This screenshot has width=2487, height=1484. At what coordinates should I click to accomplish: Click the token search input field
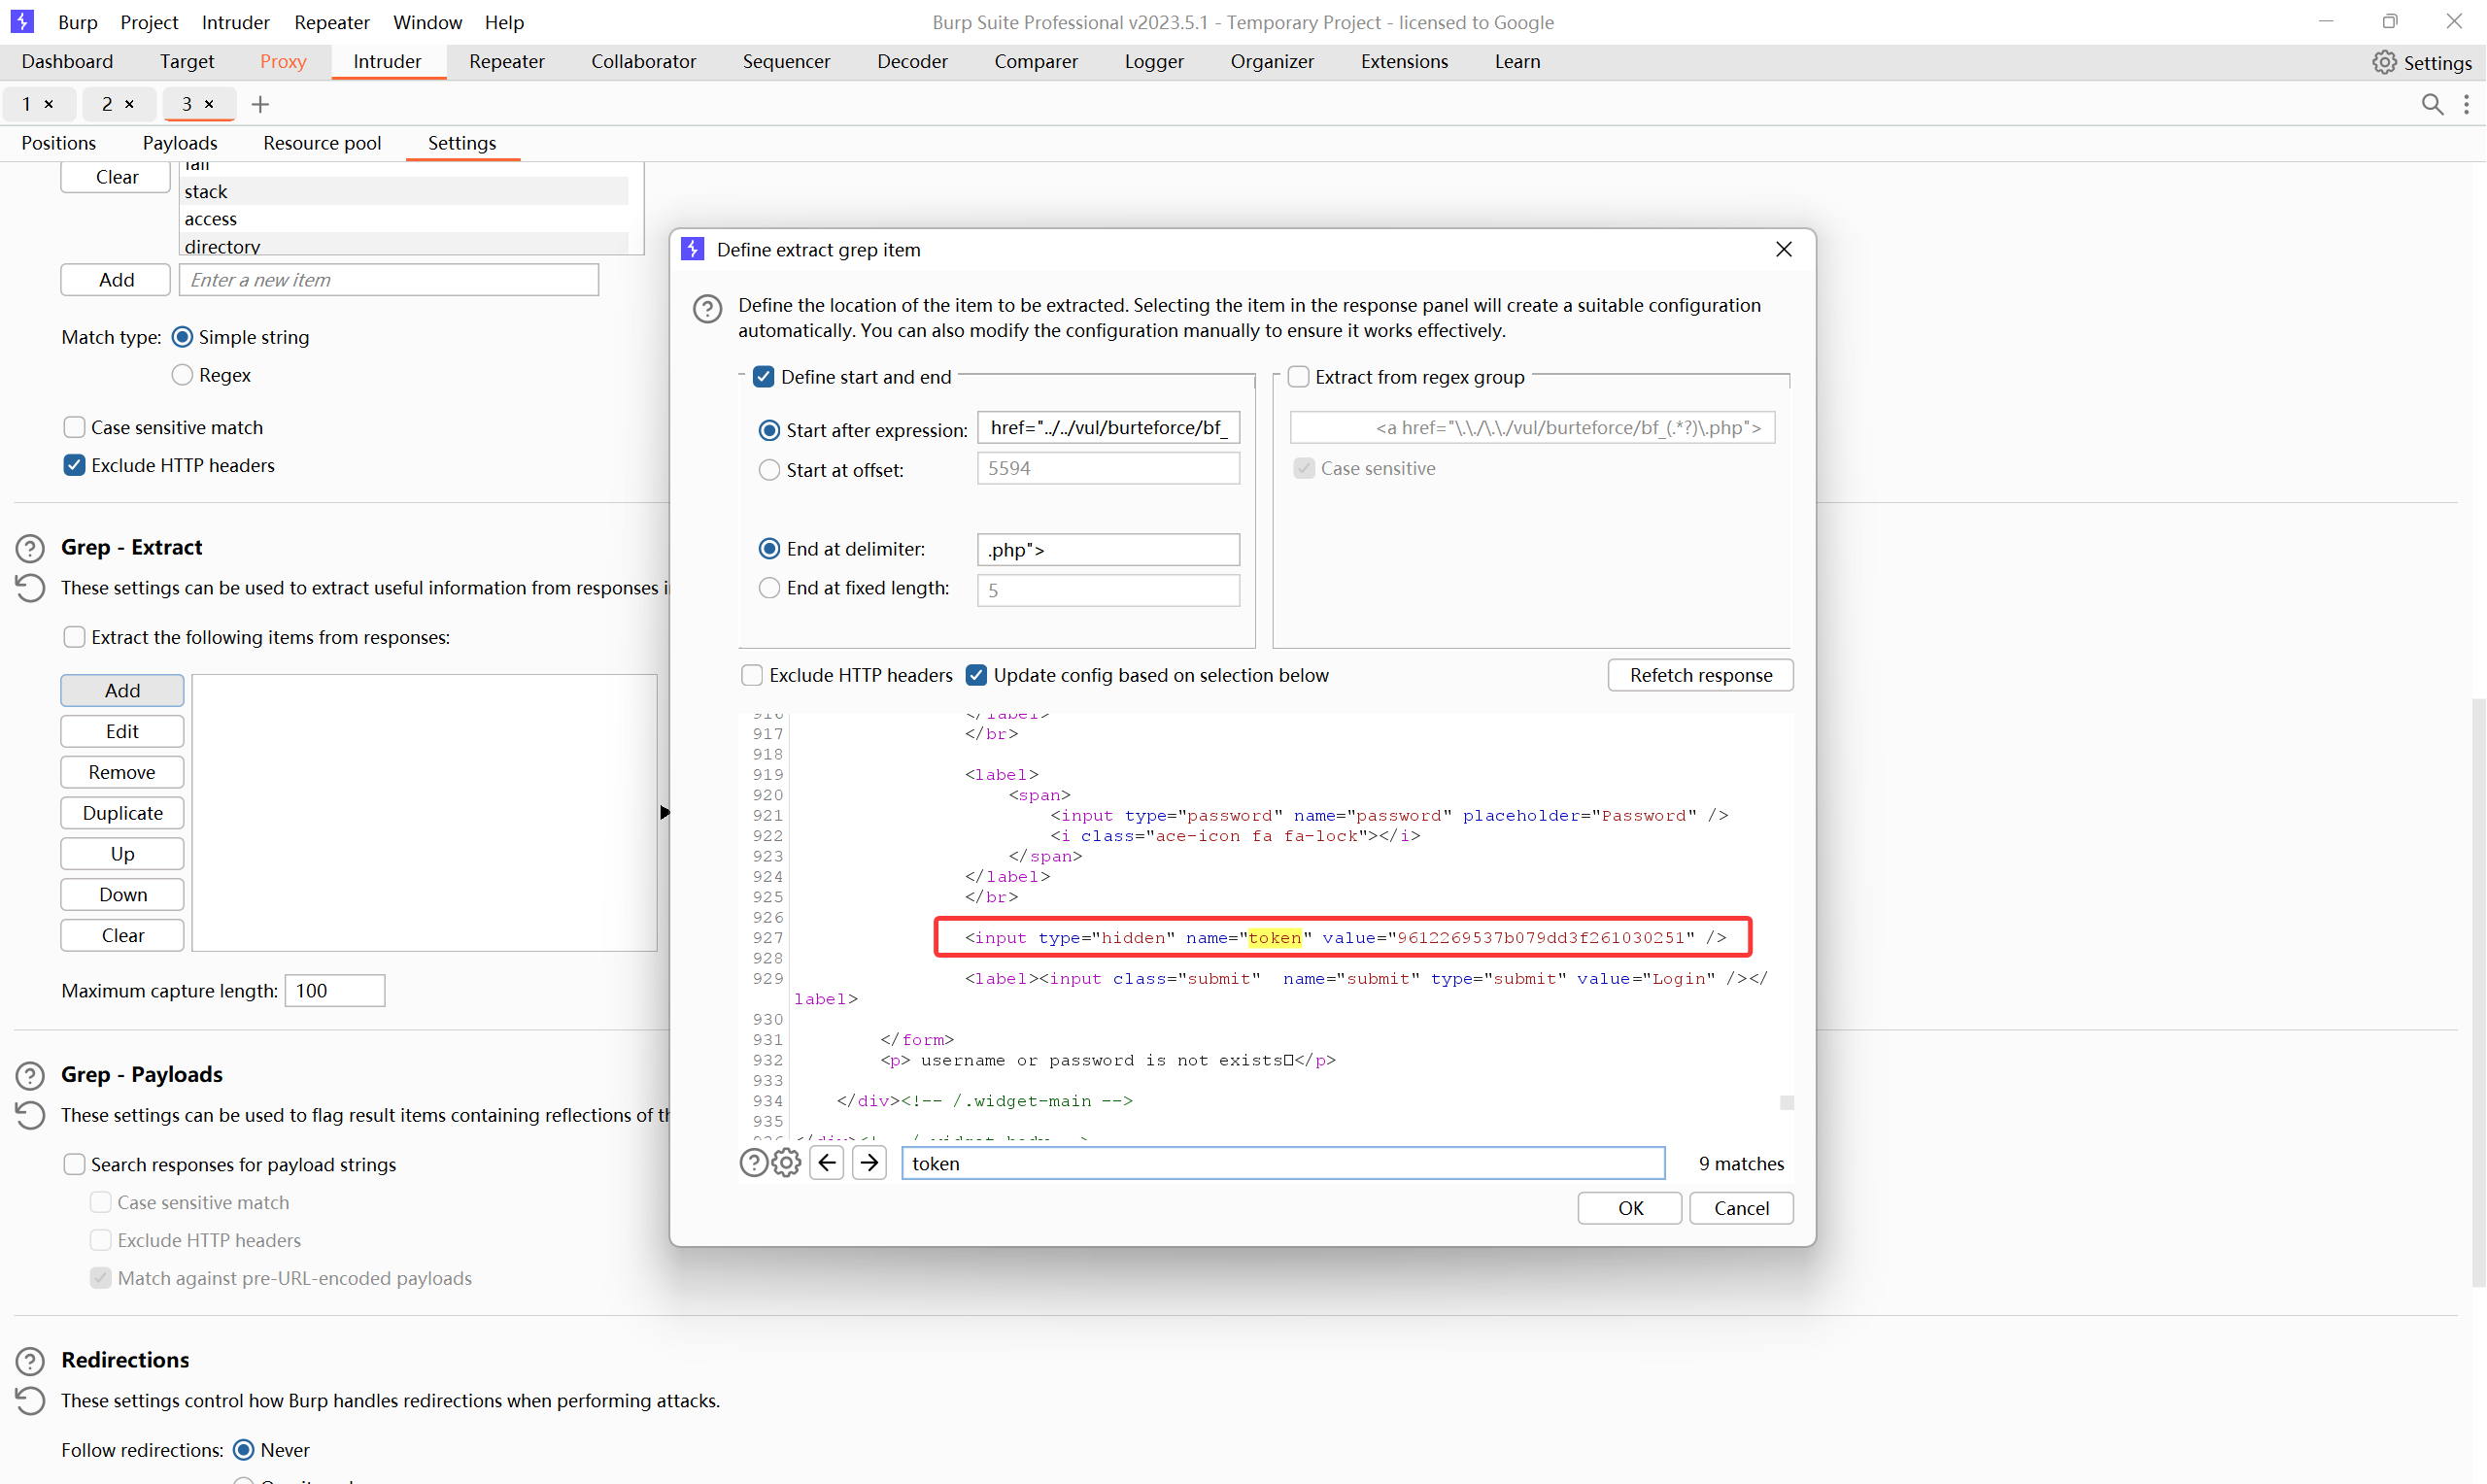(1282, 1163)
